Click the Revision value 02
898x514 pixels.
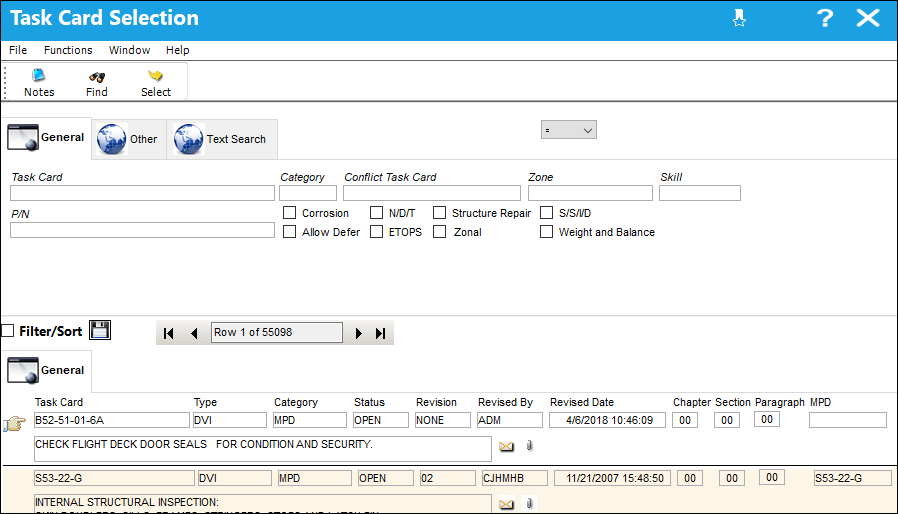coord(448,478)
